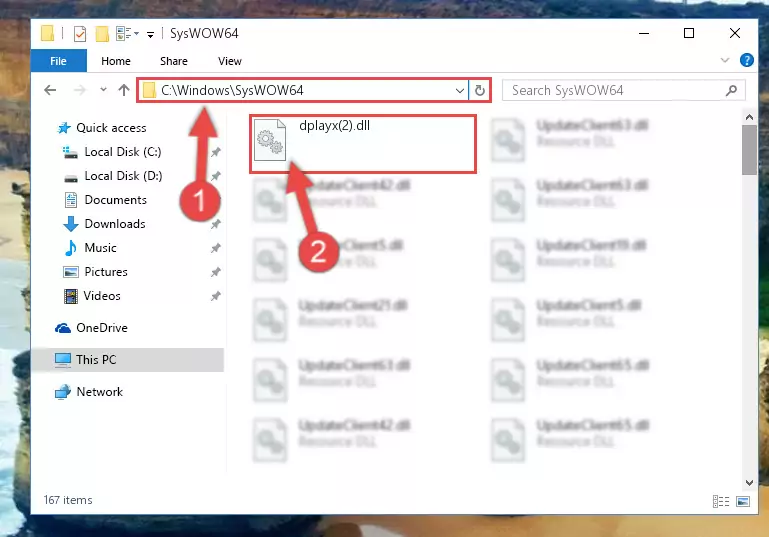Viewport: 769px width, 537px height.
Task: Click the folder icon in title bar
Action: point(47,33)
